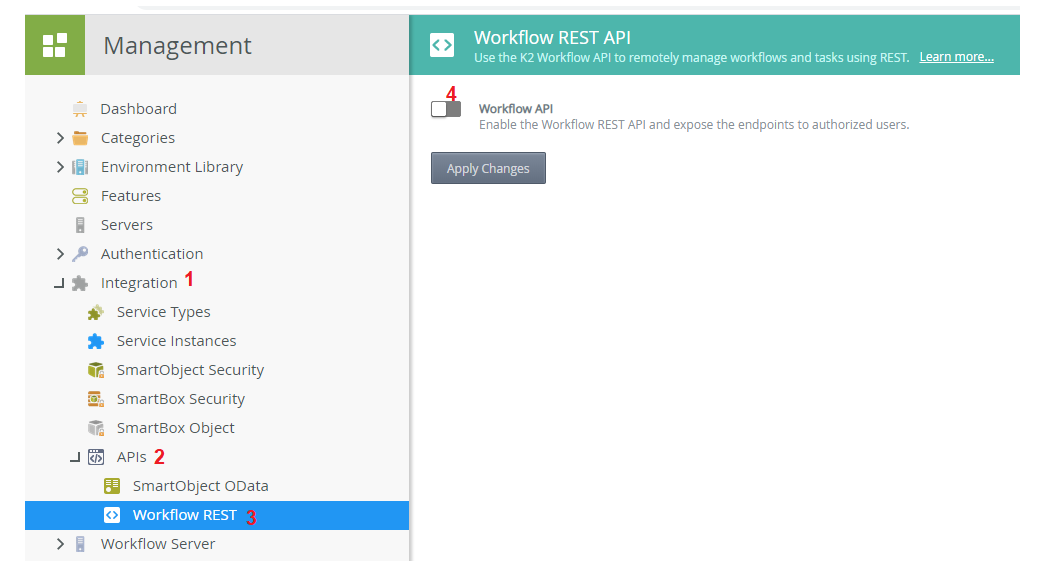
Task: Open the Learn more link
Action: click(956, 57)
